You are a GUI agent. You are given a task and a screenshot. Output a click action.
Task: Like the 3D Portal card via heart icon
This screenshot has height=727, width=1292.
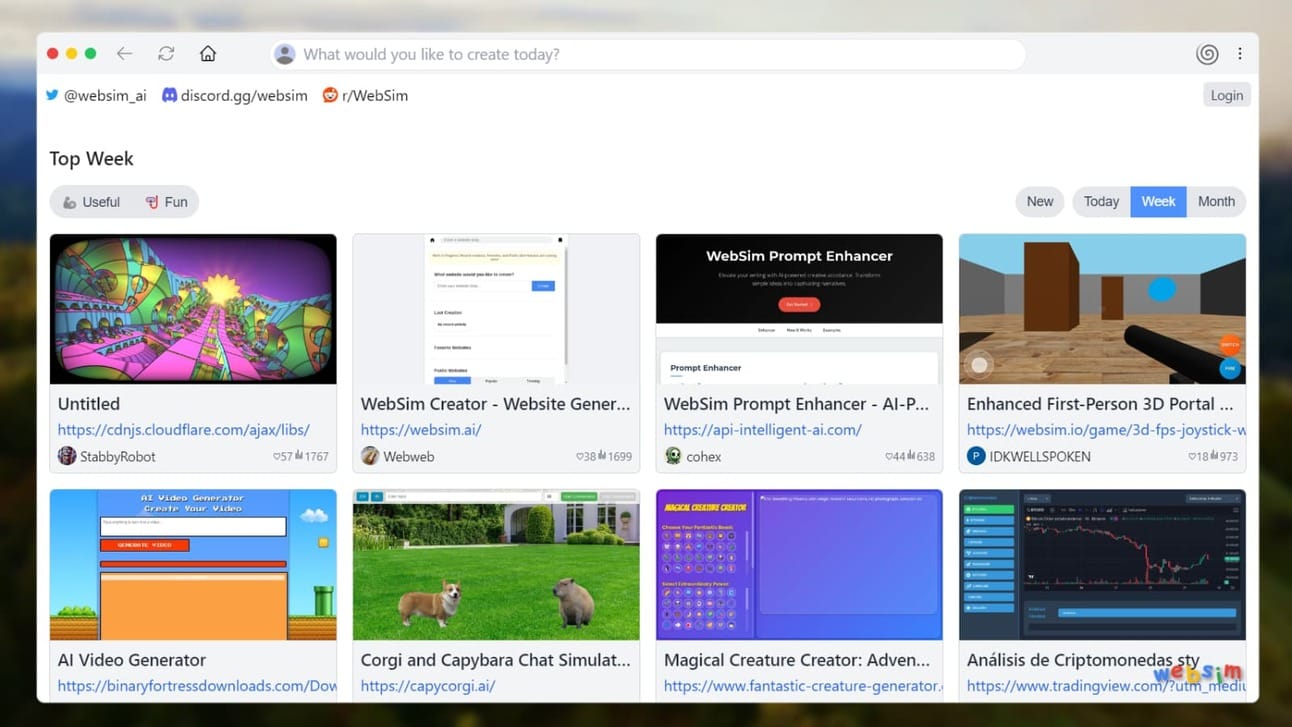coord(1193,457)
